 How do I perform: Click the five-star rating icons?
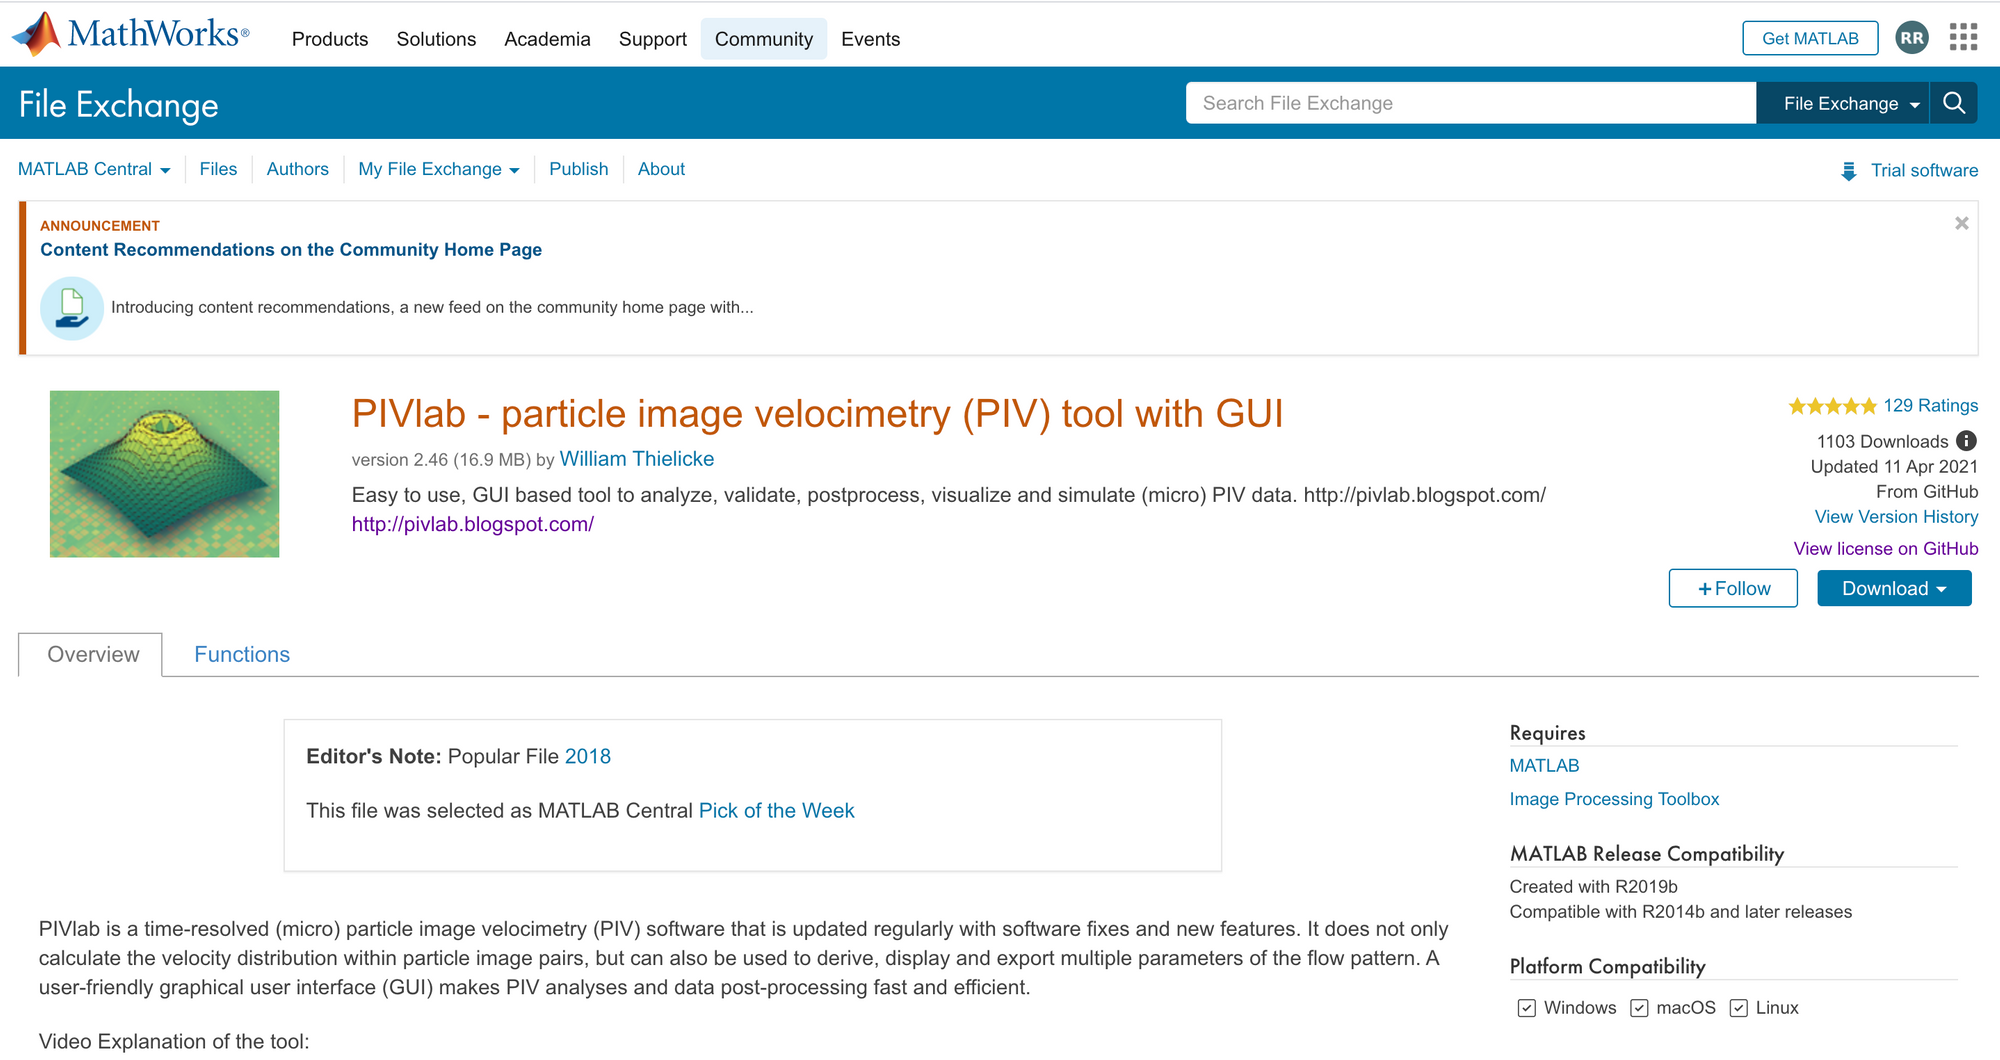click(1832, 406)
